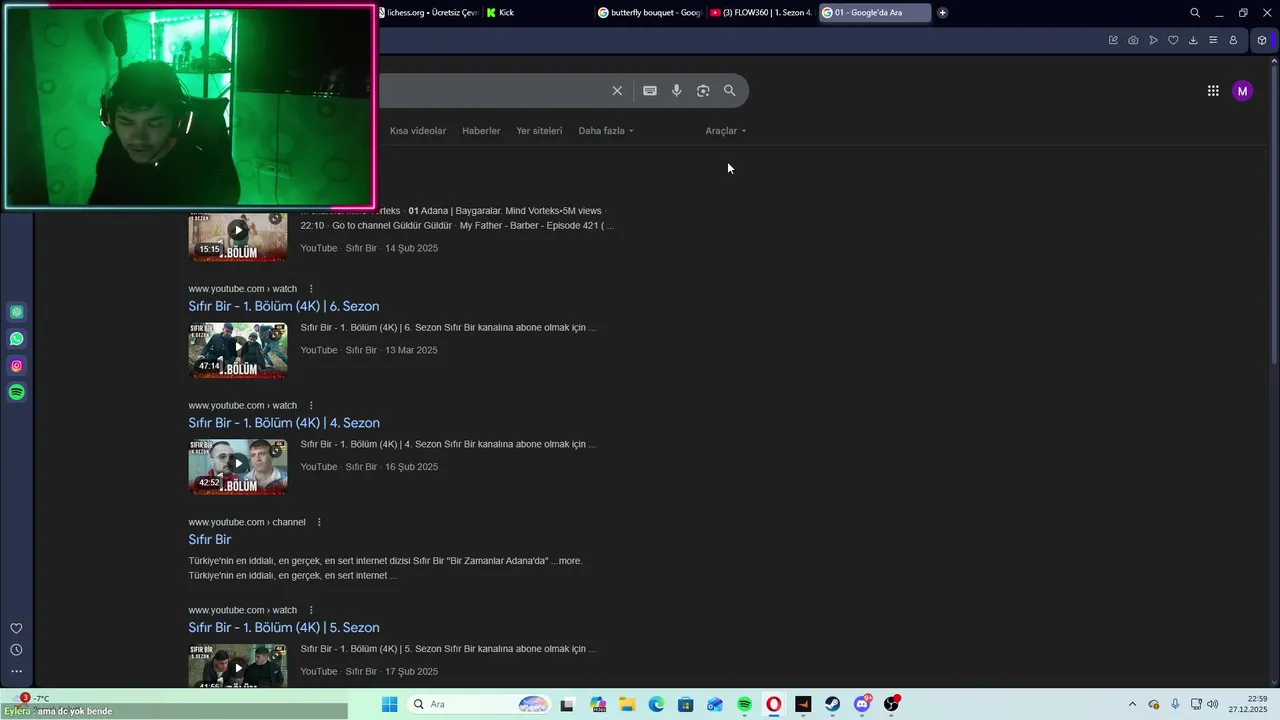Open the Google apps grid

[1213, 91]
